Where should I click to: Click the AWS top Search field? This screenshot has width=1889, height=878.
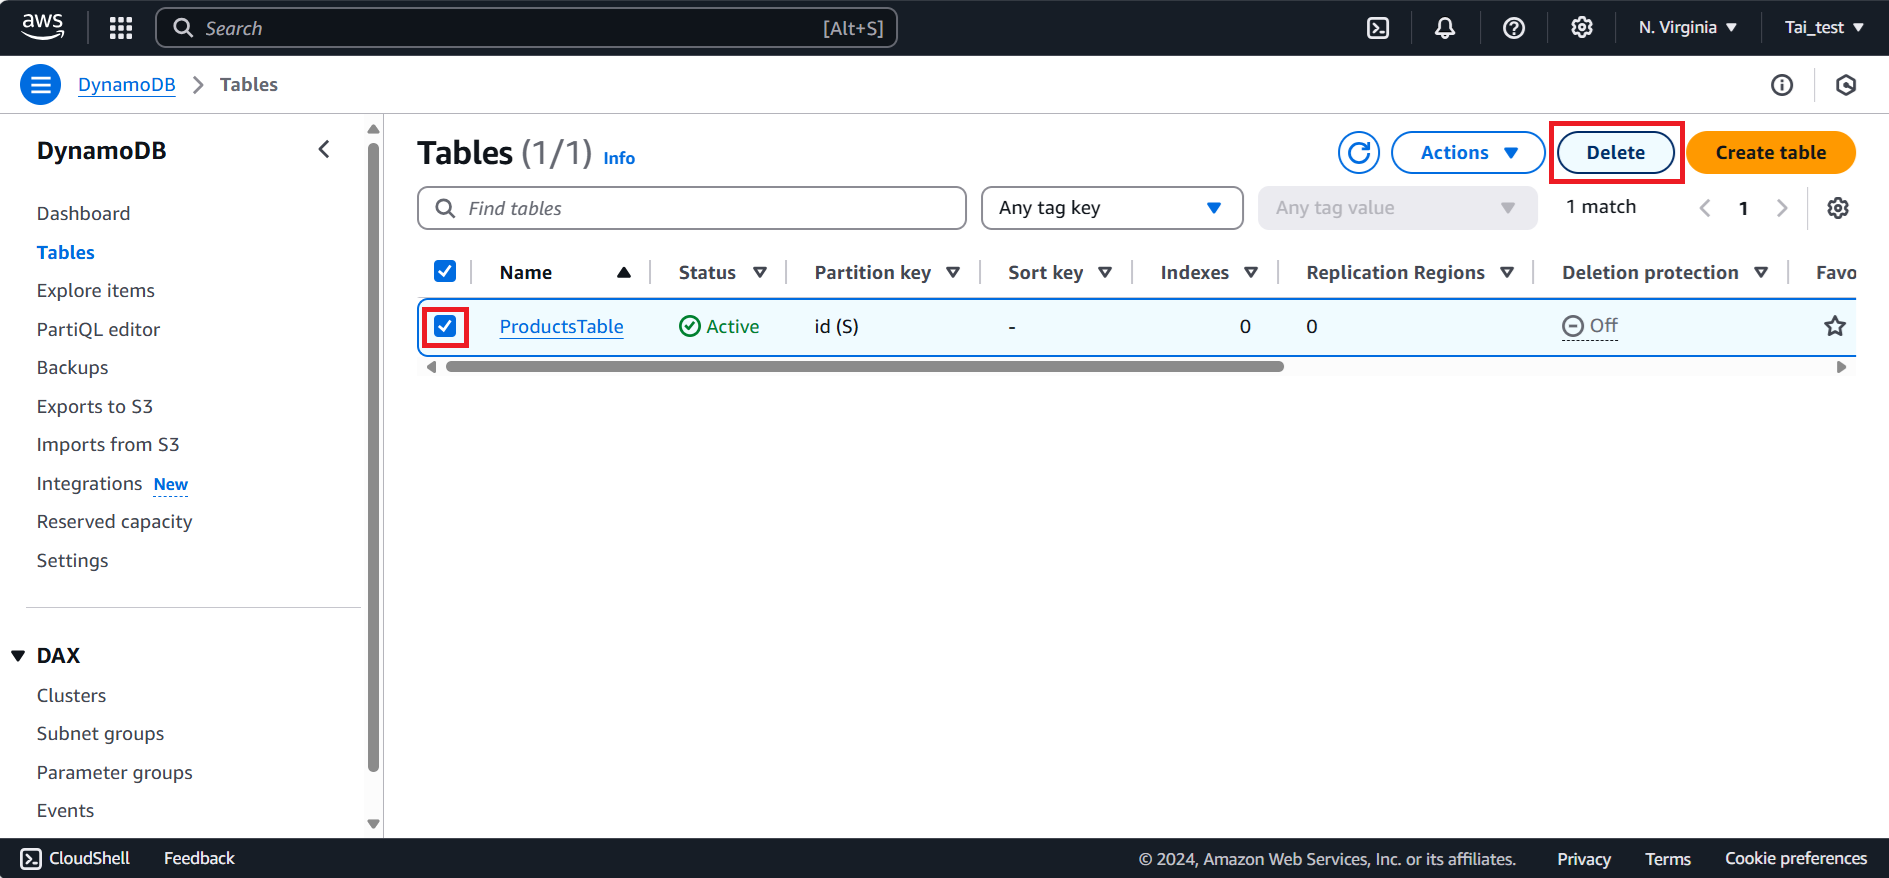coord(526,28)
